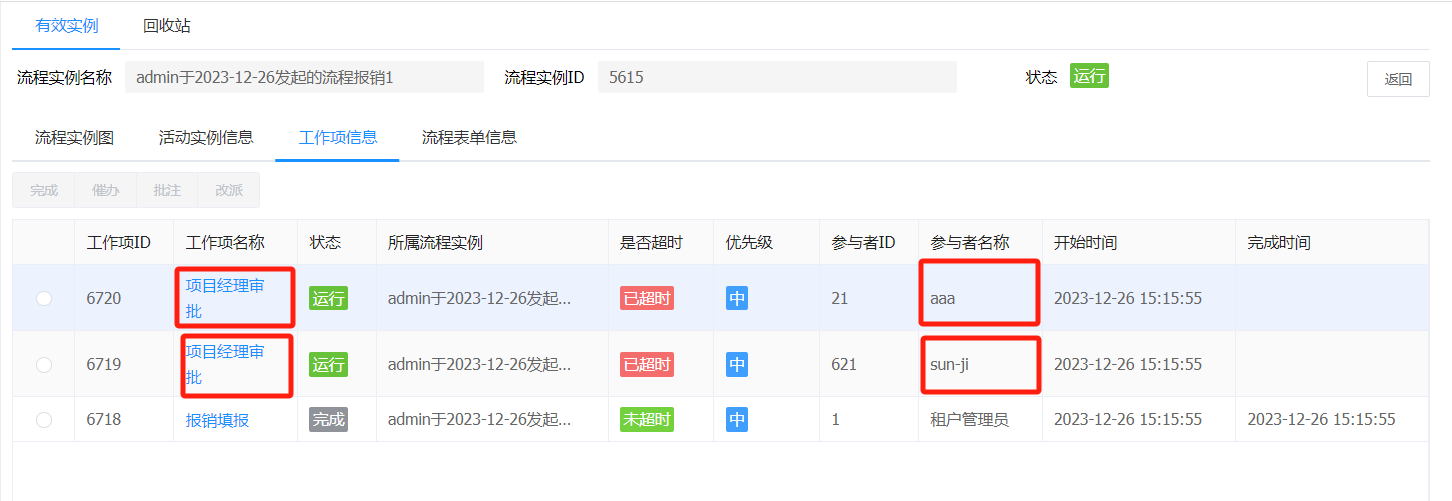The width and height of the screenshot is (1452, 501).
Task: Click the 批注 toolbar button
Action: coord(167,190)
